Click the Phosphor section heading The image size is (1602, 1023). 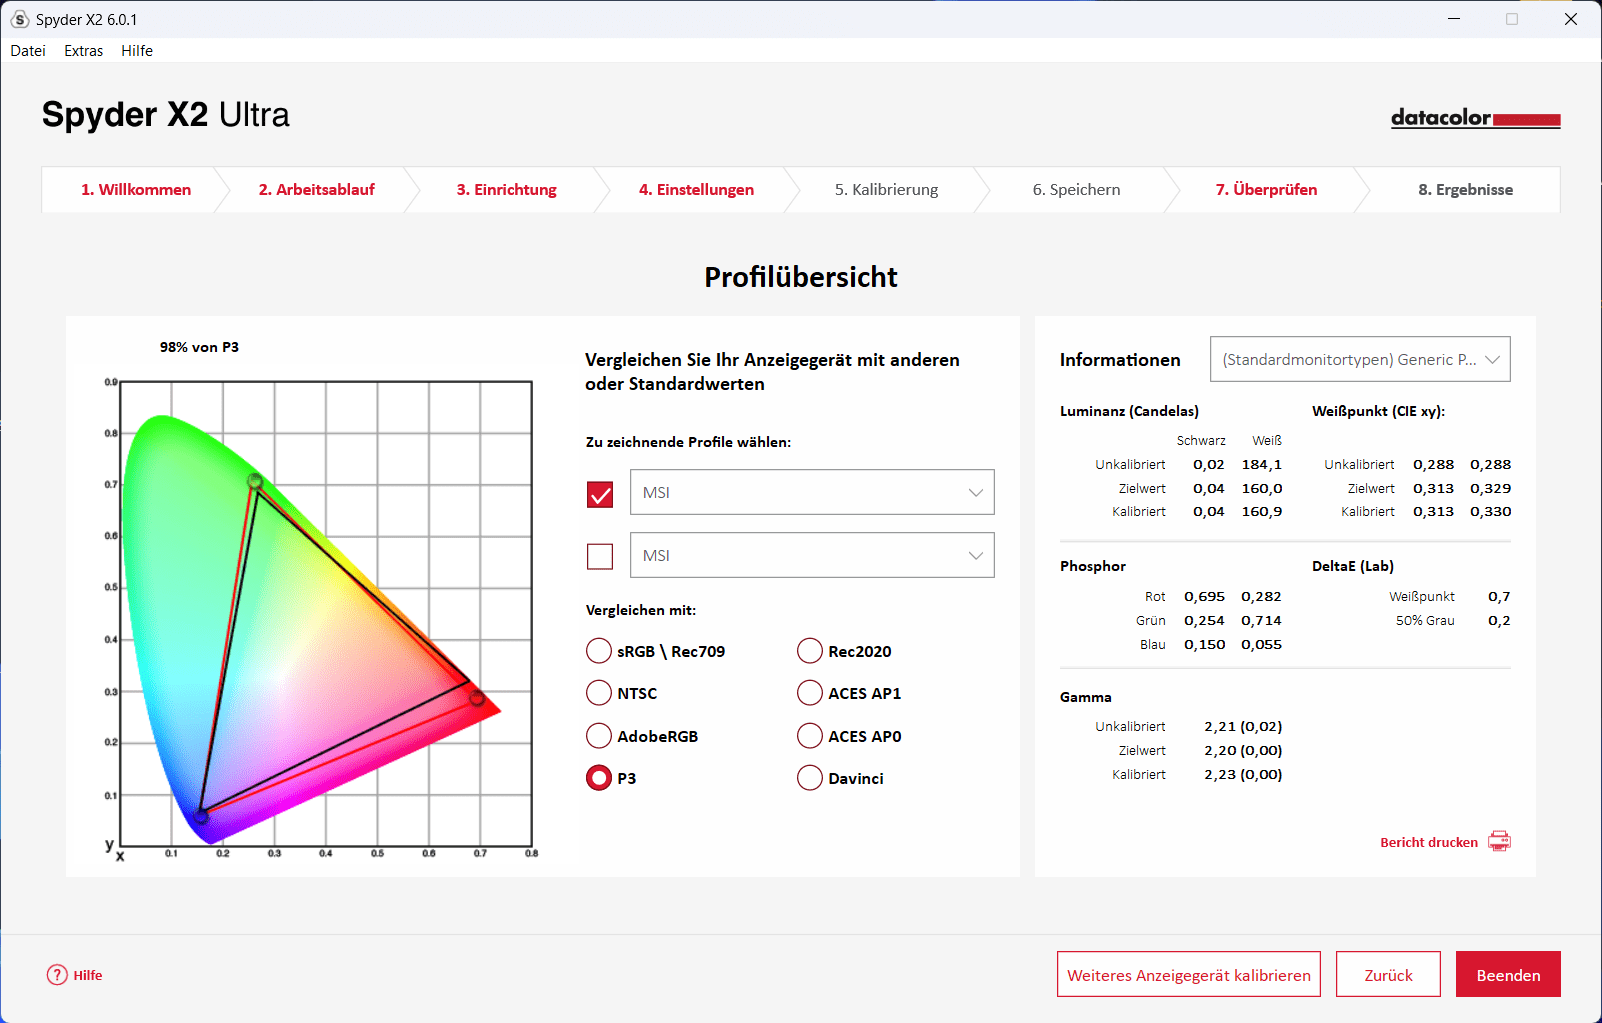pyautogui.click(x=1093, y=566)
